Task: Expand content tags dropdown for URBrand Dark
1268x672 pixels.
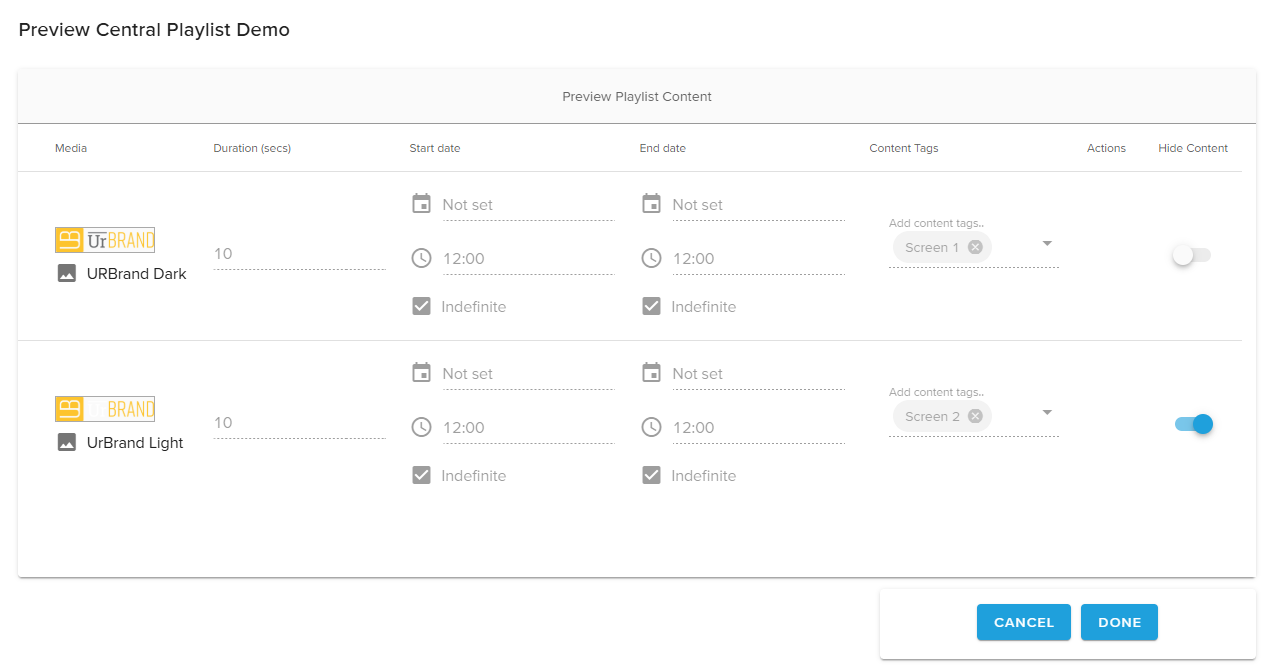Action: click(1047, 243)
